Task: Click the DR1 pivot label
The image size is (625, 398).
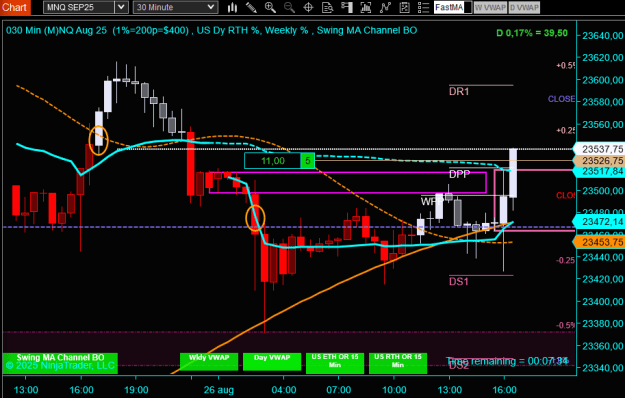Action: point(459,92)
